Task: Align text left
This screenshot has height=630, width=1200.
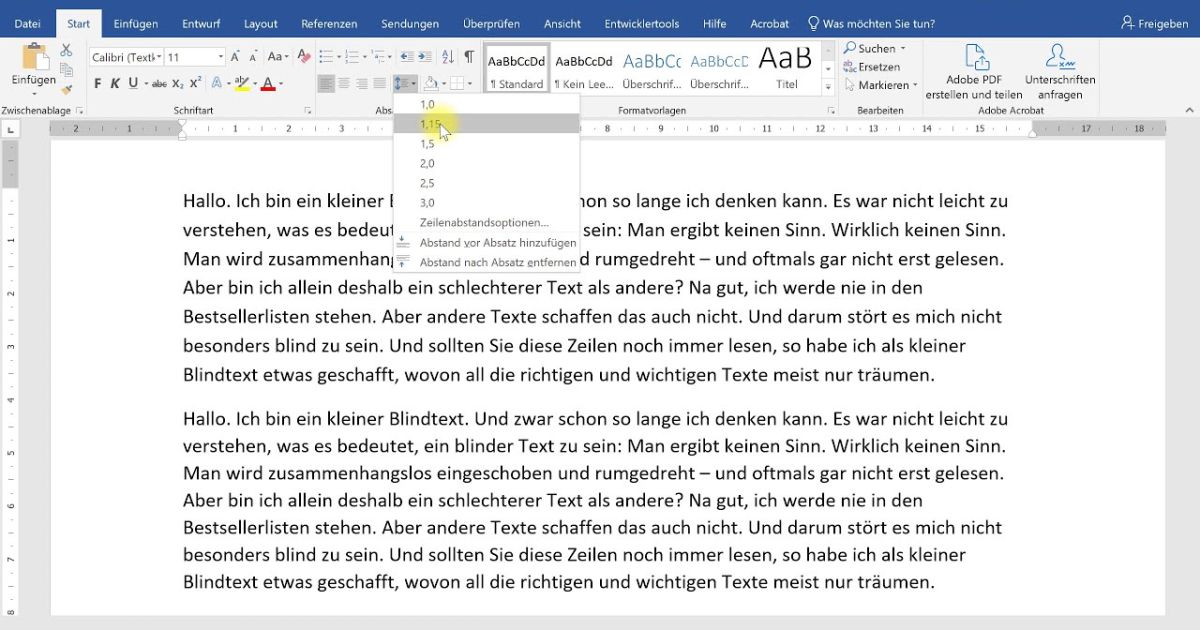Action: click(x=326, y=84)
